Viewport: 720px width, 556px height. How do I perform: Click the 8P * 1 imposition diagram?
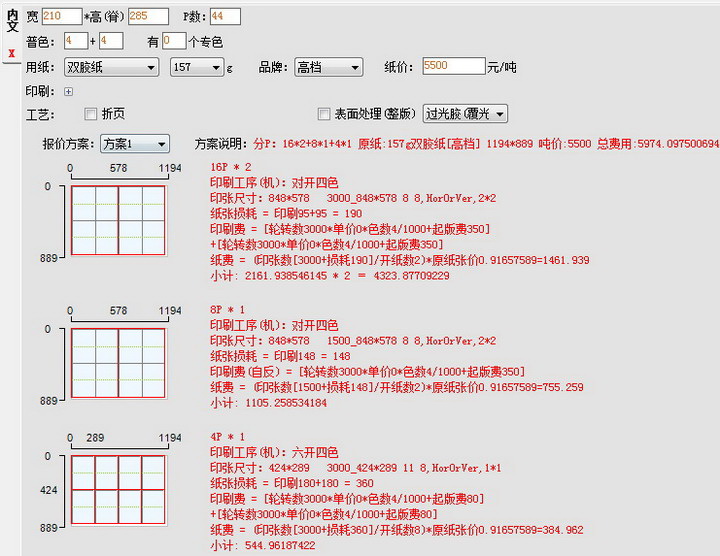tap(118, 363)
